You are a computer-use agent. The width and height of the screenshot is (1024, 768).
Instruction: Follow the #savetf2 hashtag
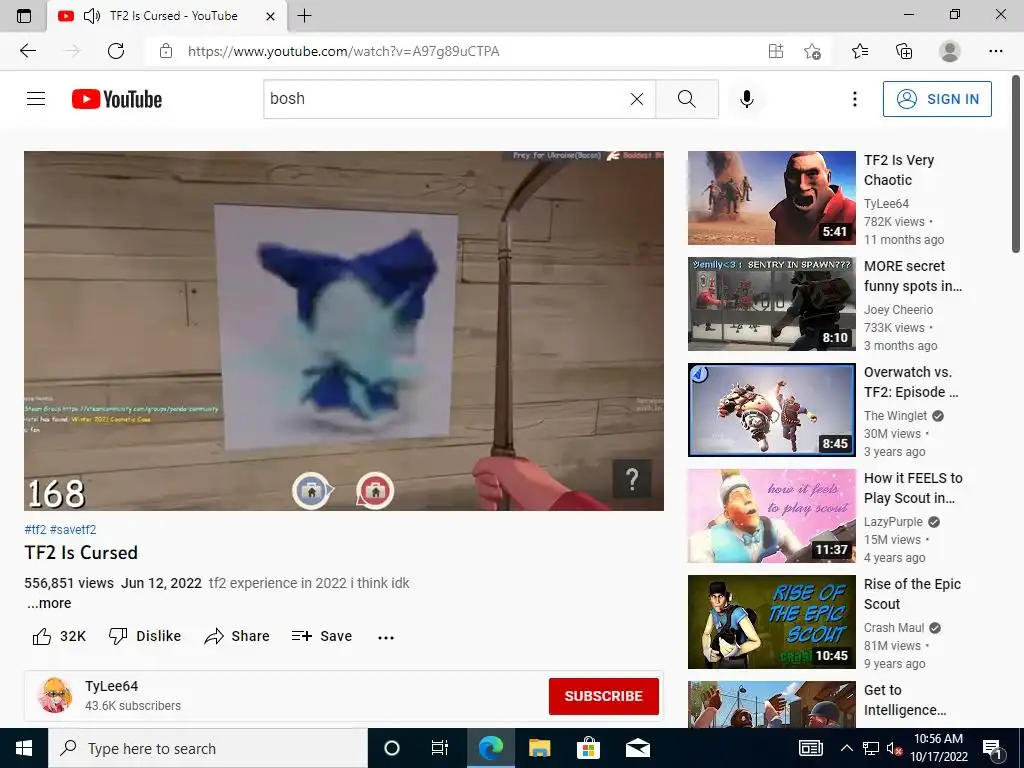pos(73,530)
